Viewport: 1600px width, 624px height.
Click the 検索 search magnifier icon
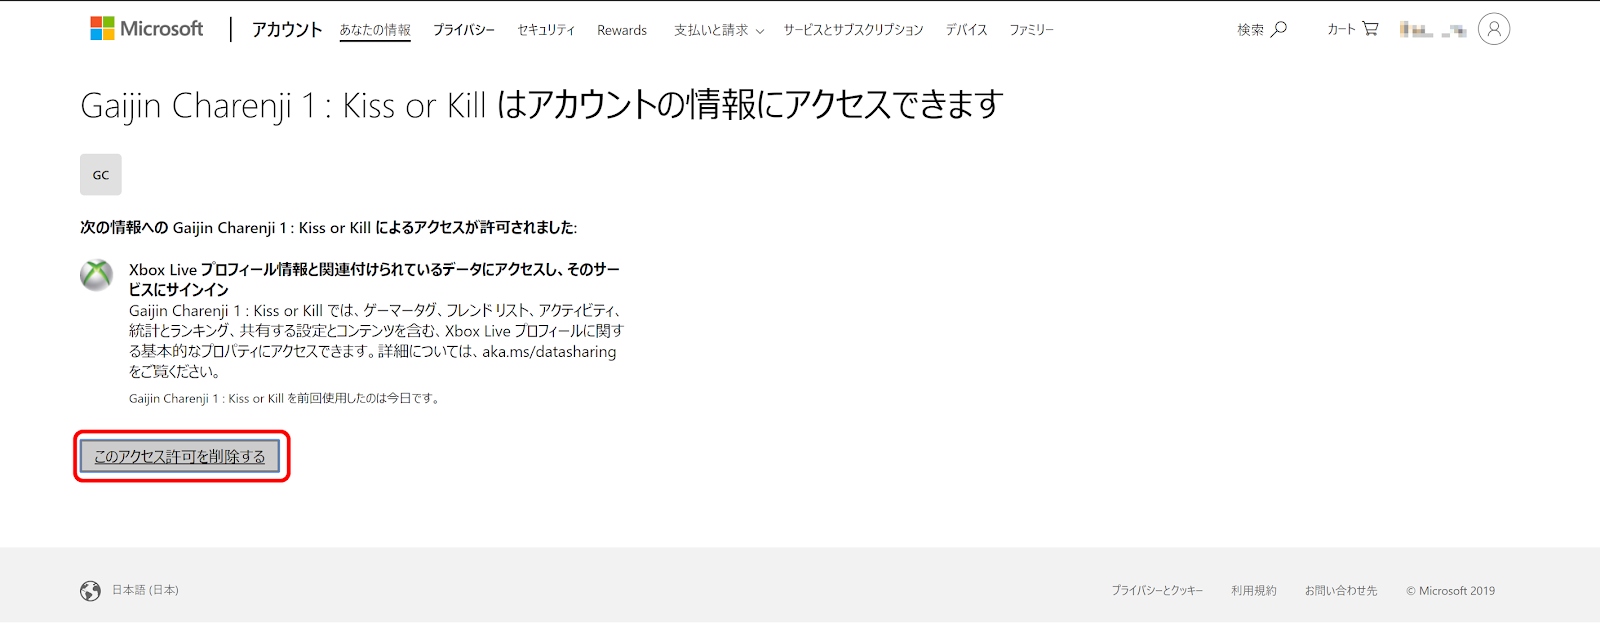coord(1279,29)
